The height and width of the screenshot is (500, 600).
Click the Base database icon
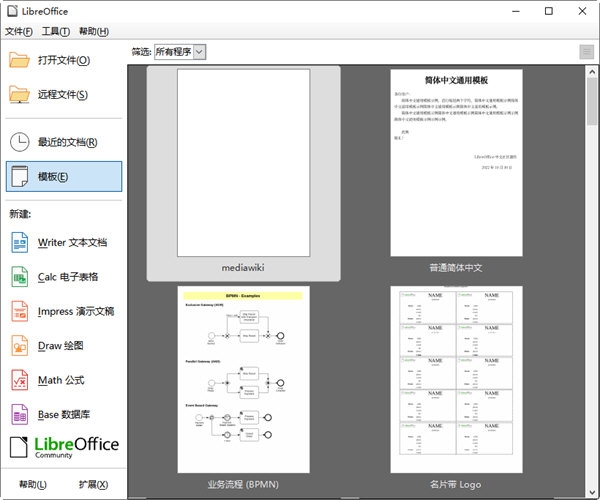[x=20, y=414]
